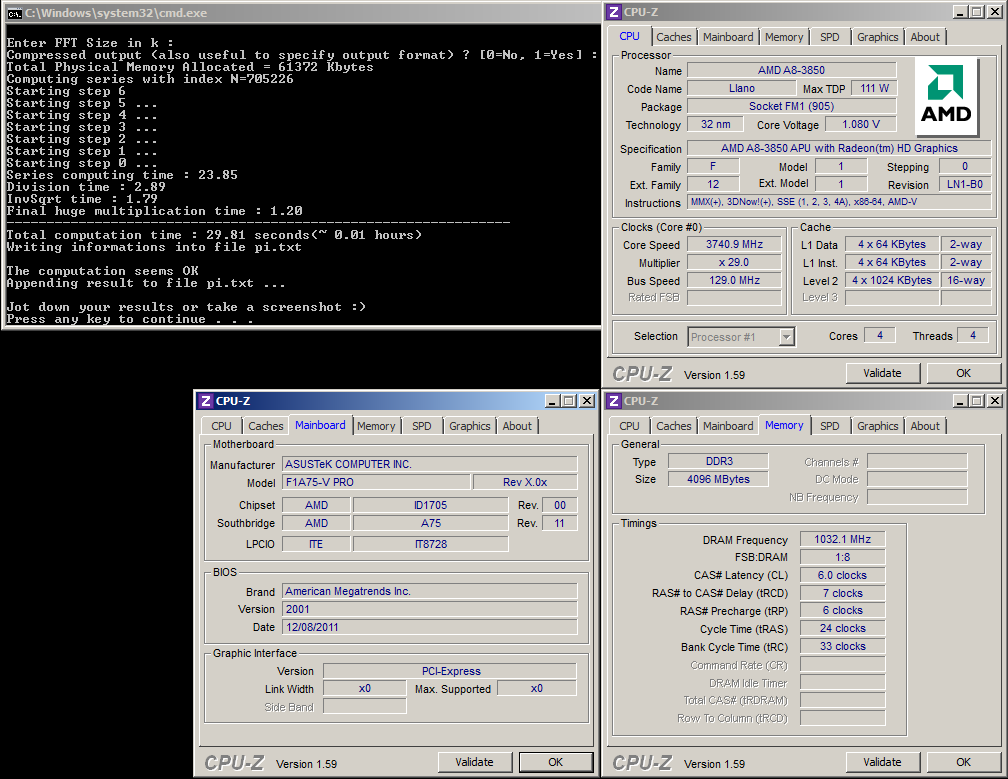Click the CAS# Latency 6.0 clocks value
This screenshot has height=779, width=1008.
[x=842, y=575]
